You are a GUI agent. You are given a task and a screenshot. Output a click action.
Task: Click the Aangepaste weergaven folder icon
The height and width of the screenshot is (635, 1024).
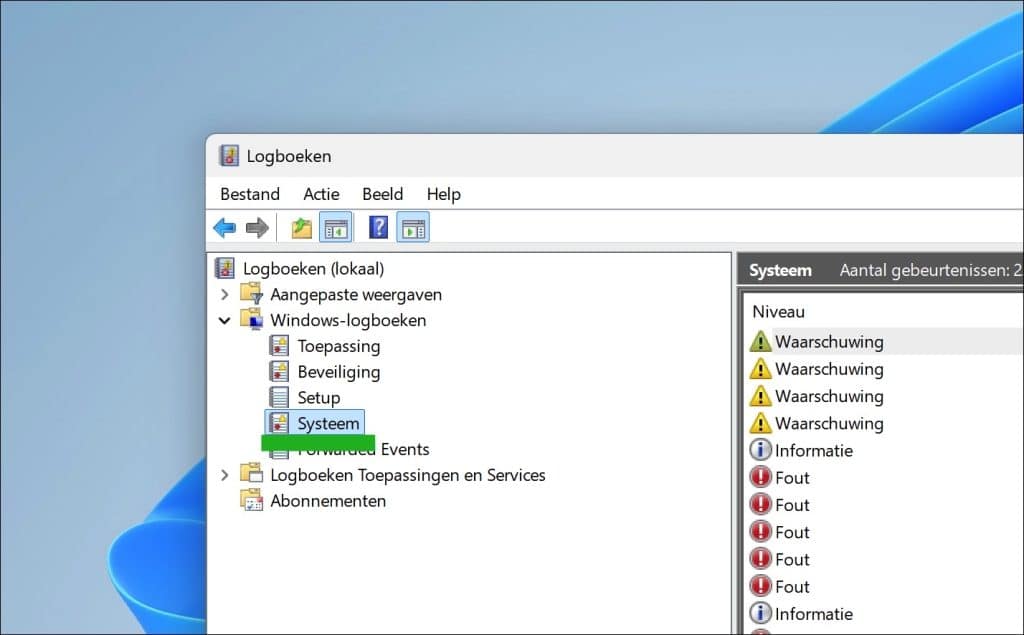[251, 294]
